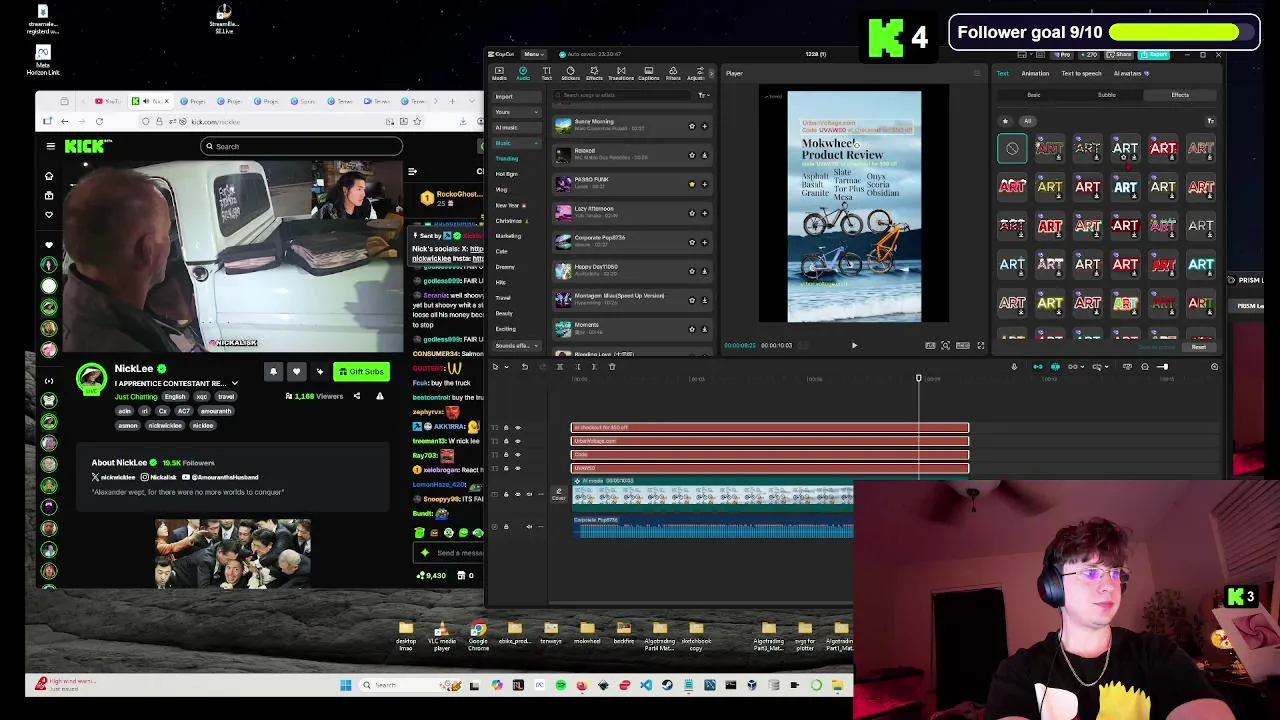Image resolution: width=1280 pixels, height=720 pixels.
Task: Lock the 'Code' text track
Action: (506, 455)
